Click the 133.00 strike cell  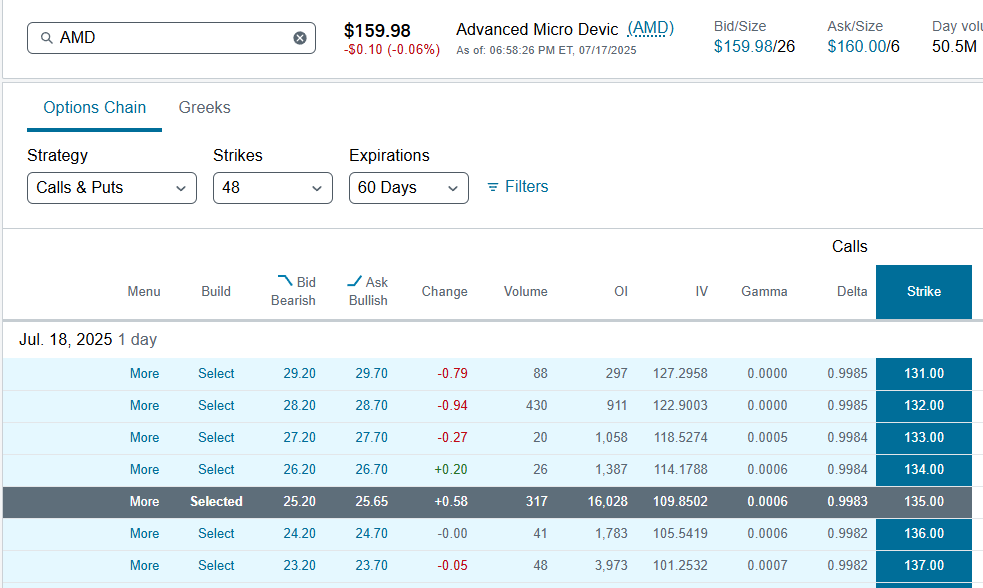pos(923,438)
